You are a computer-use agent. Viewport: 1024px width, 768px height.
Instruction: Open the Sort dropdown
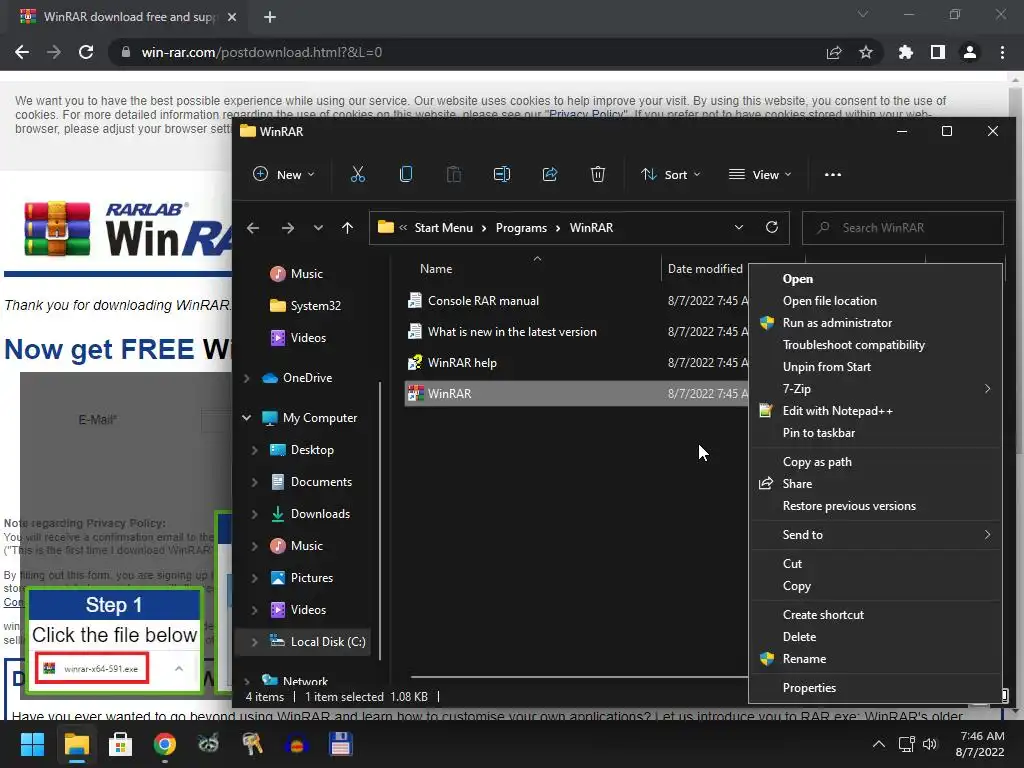pos(670,174)
